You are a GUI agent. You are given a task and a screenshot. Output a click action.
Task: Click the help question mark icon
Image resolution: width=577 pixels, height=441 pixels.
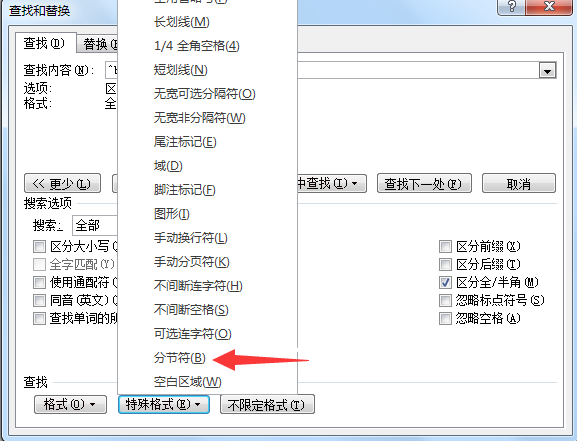512,7
